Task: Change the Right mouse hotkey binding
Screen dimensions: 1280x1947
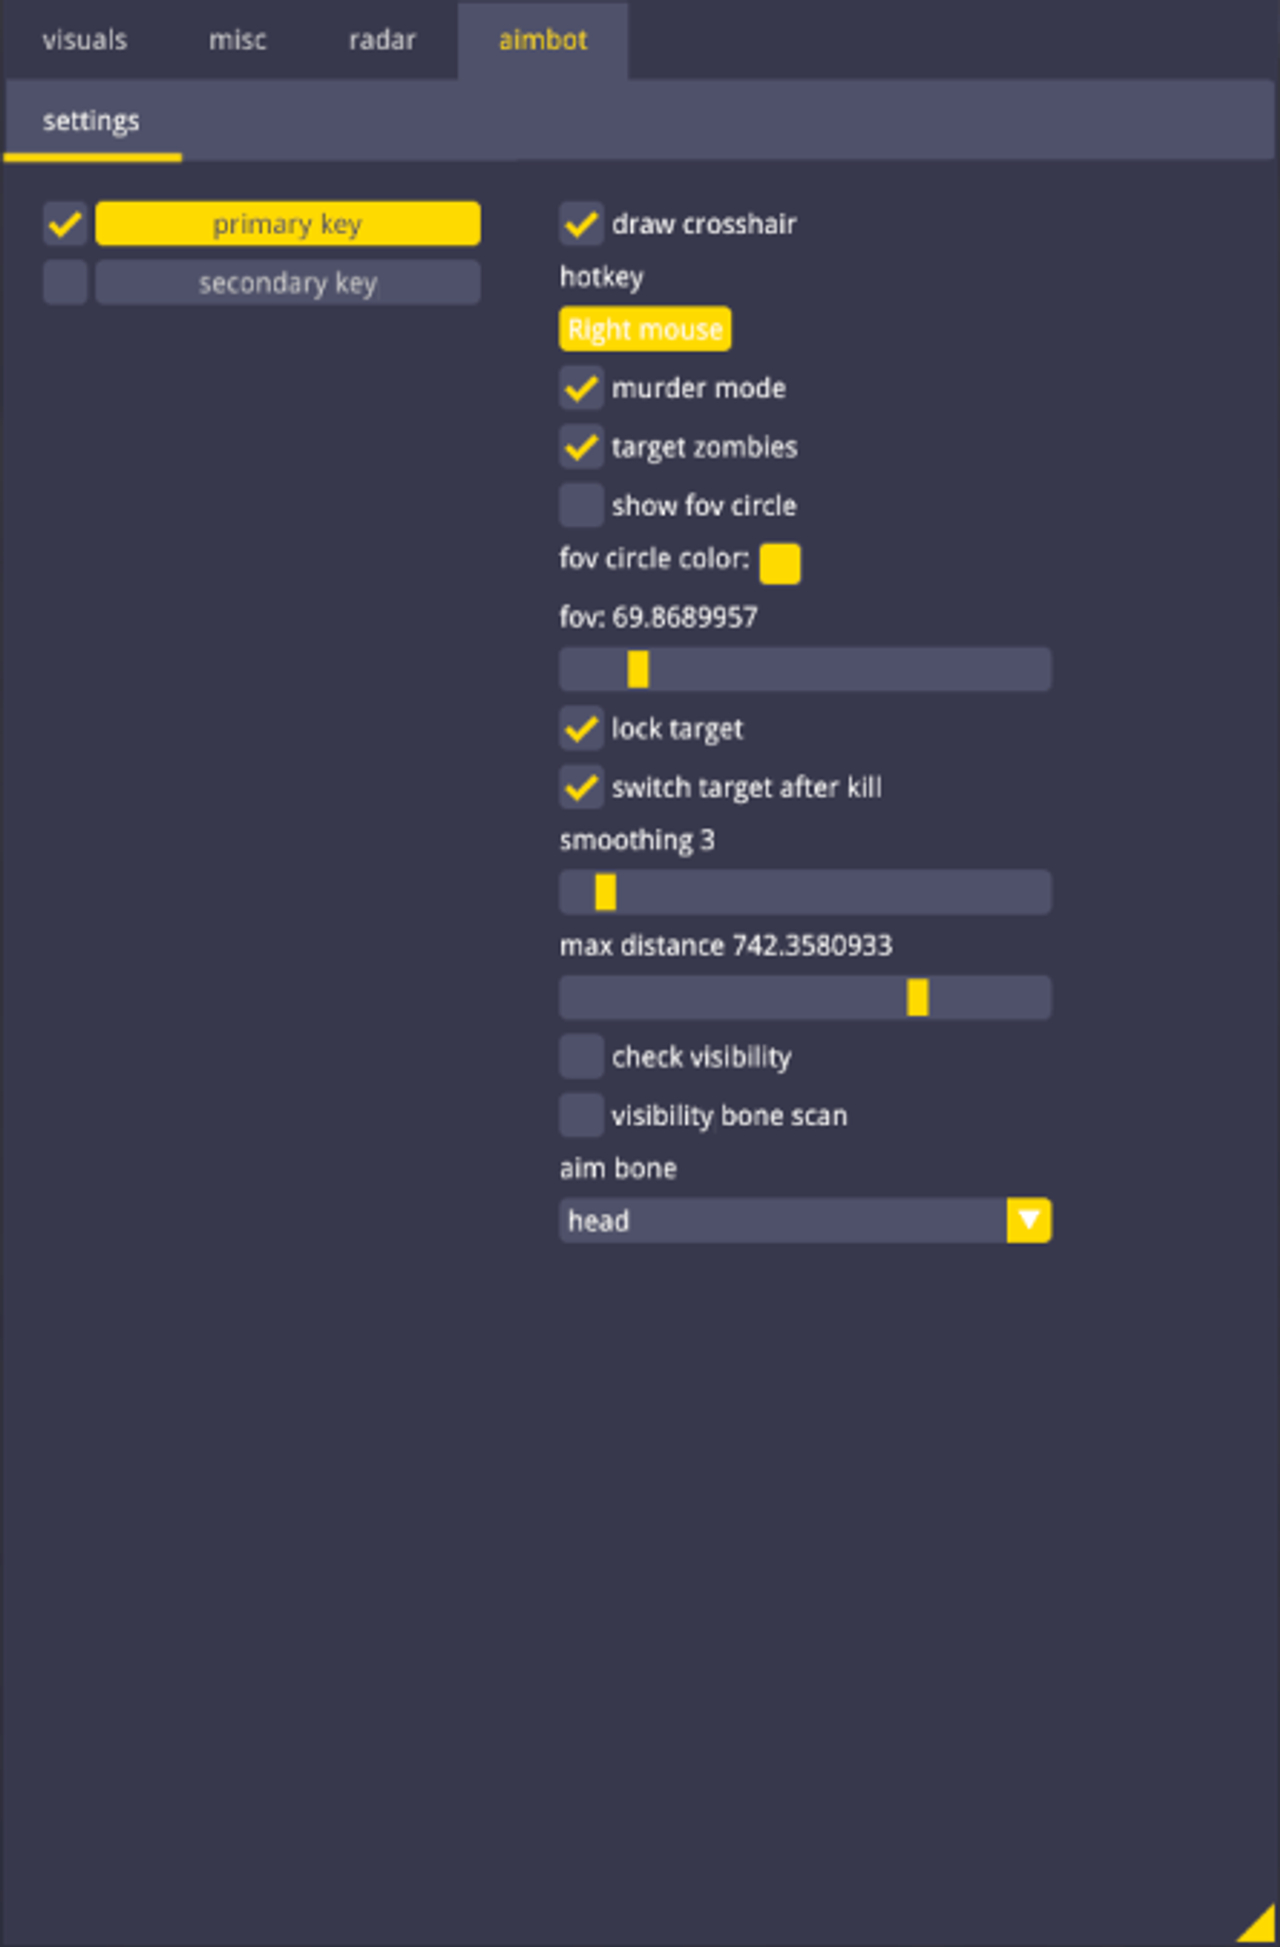Action: coord(645,329)
